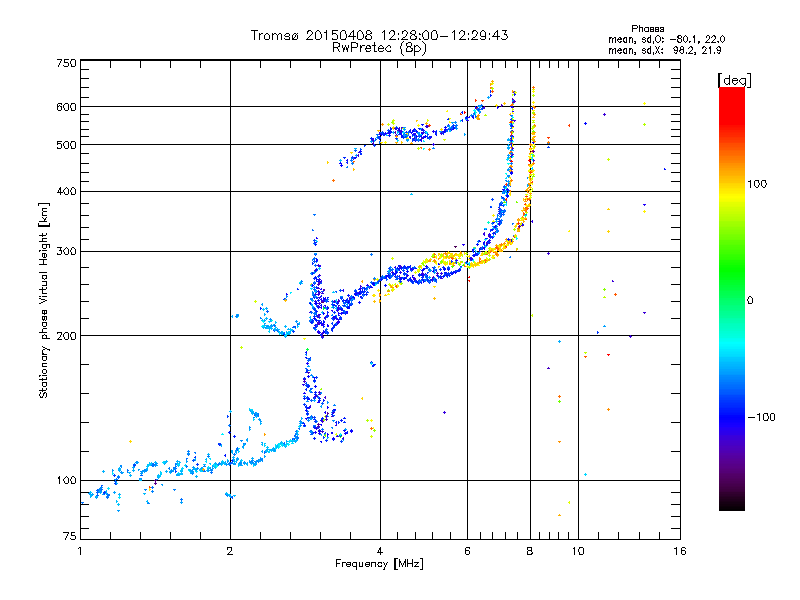The width and height of the screenshot is (800, 600).
Task: Click the plot title 'Tromsø 20150408 12:28:00-12:29:43'
Action: click(379, 35)
